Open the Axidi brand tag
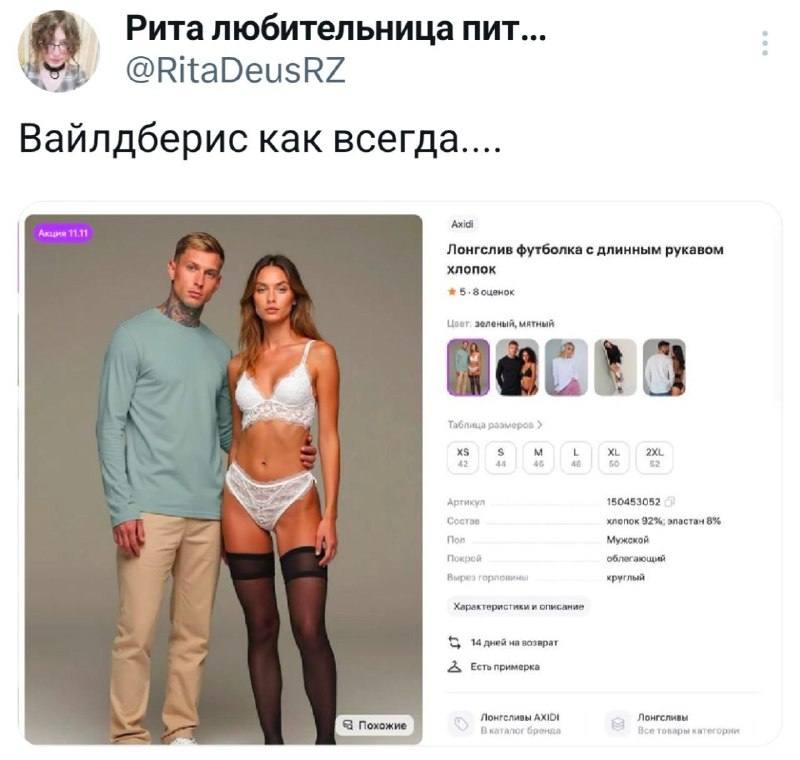Image resolution: width=800 pixels, height=760 pixels. coord(462,224)
